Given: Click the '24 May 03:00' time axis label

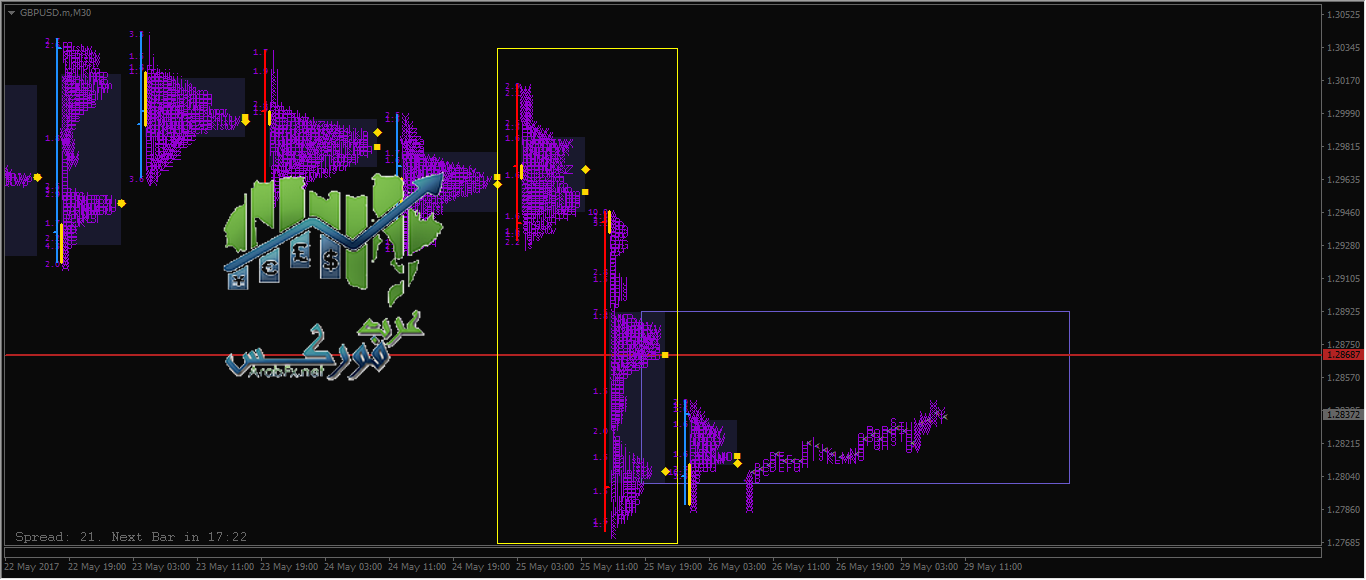Looking at the screenshot, I should (x=353, y=567).
